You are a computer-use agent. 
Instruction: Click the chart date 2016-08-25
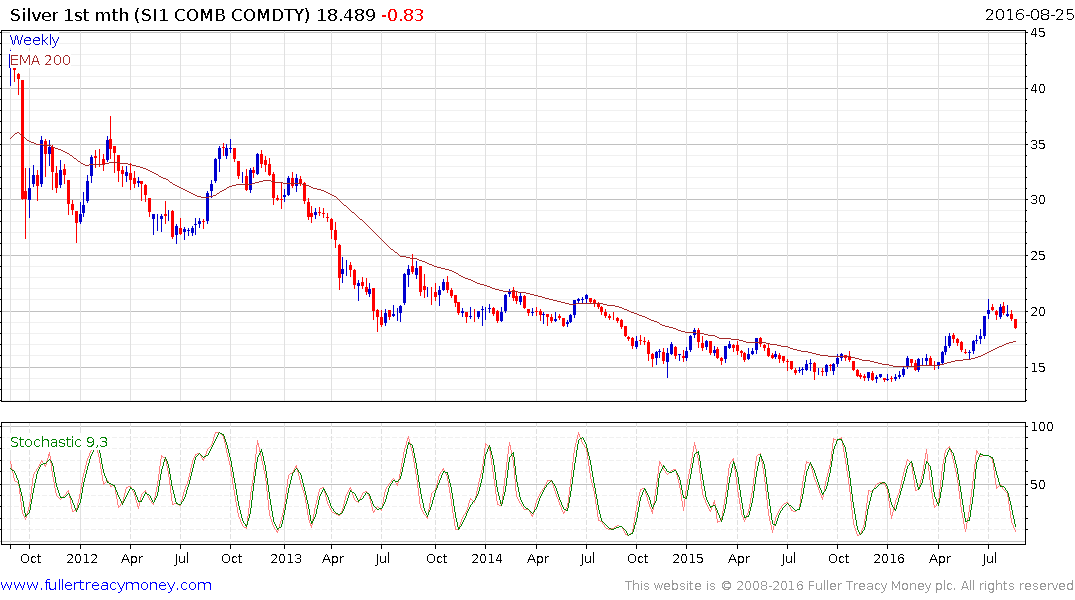click(1029, 15)
